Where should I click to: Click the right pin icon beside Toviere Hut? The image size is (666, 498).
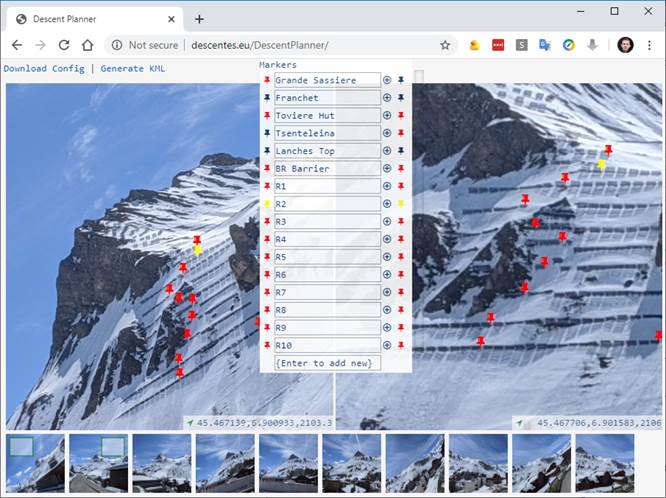click(401, 116)
